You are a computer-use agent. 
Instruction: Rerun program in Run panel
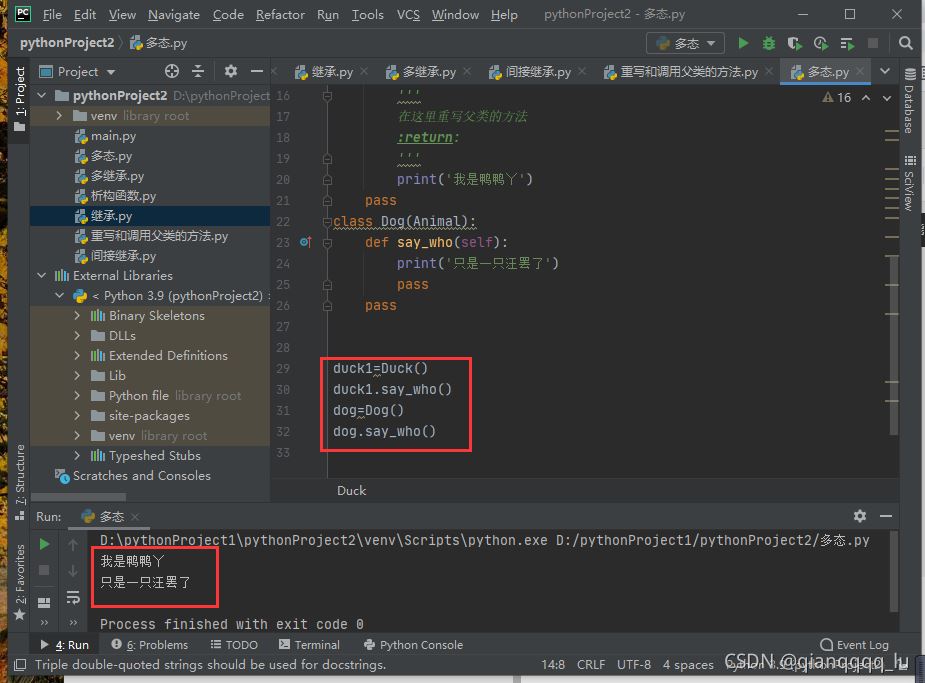pos(44,544)
